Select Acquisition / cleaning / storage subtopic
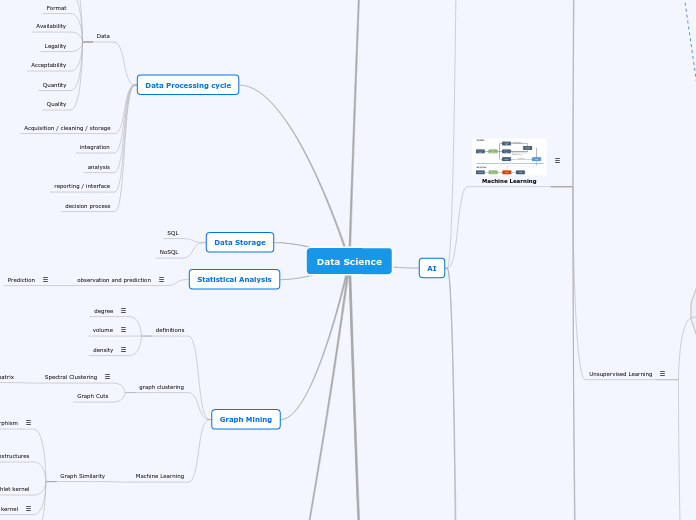 coord(67,128)
